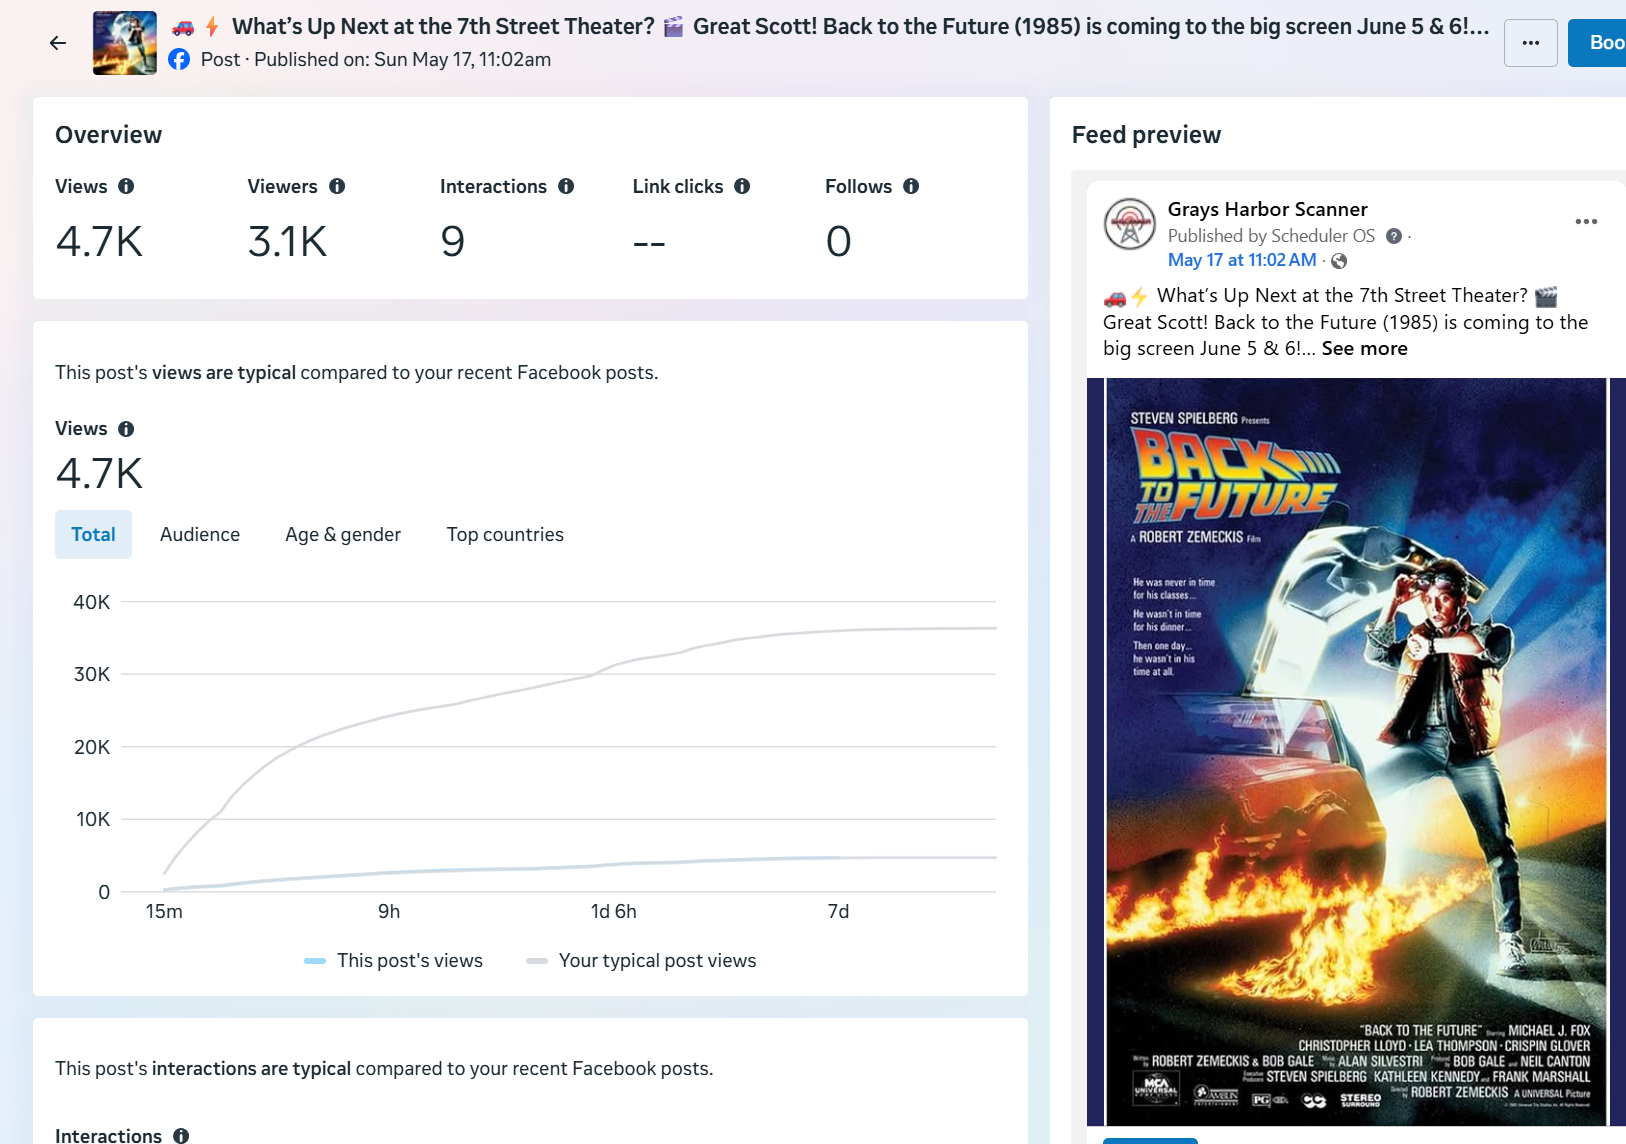This screenshot has height=1144, width=1626.
Task: Click the globe public audience icon
Action: pos(1339,261)
